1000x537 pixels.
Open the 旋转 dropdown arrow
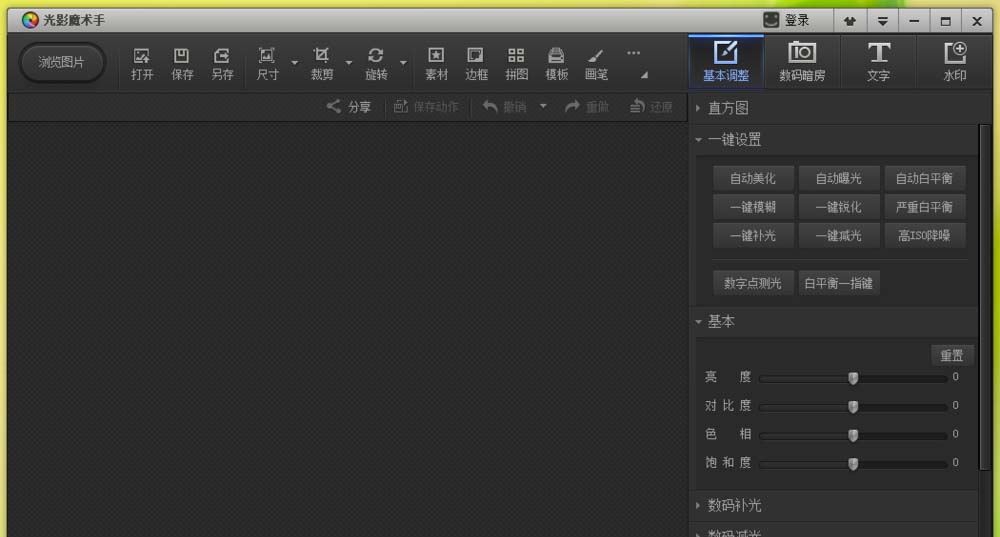tap(403, 63)
